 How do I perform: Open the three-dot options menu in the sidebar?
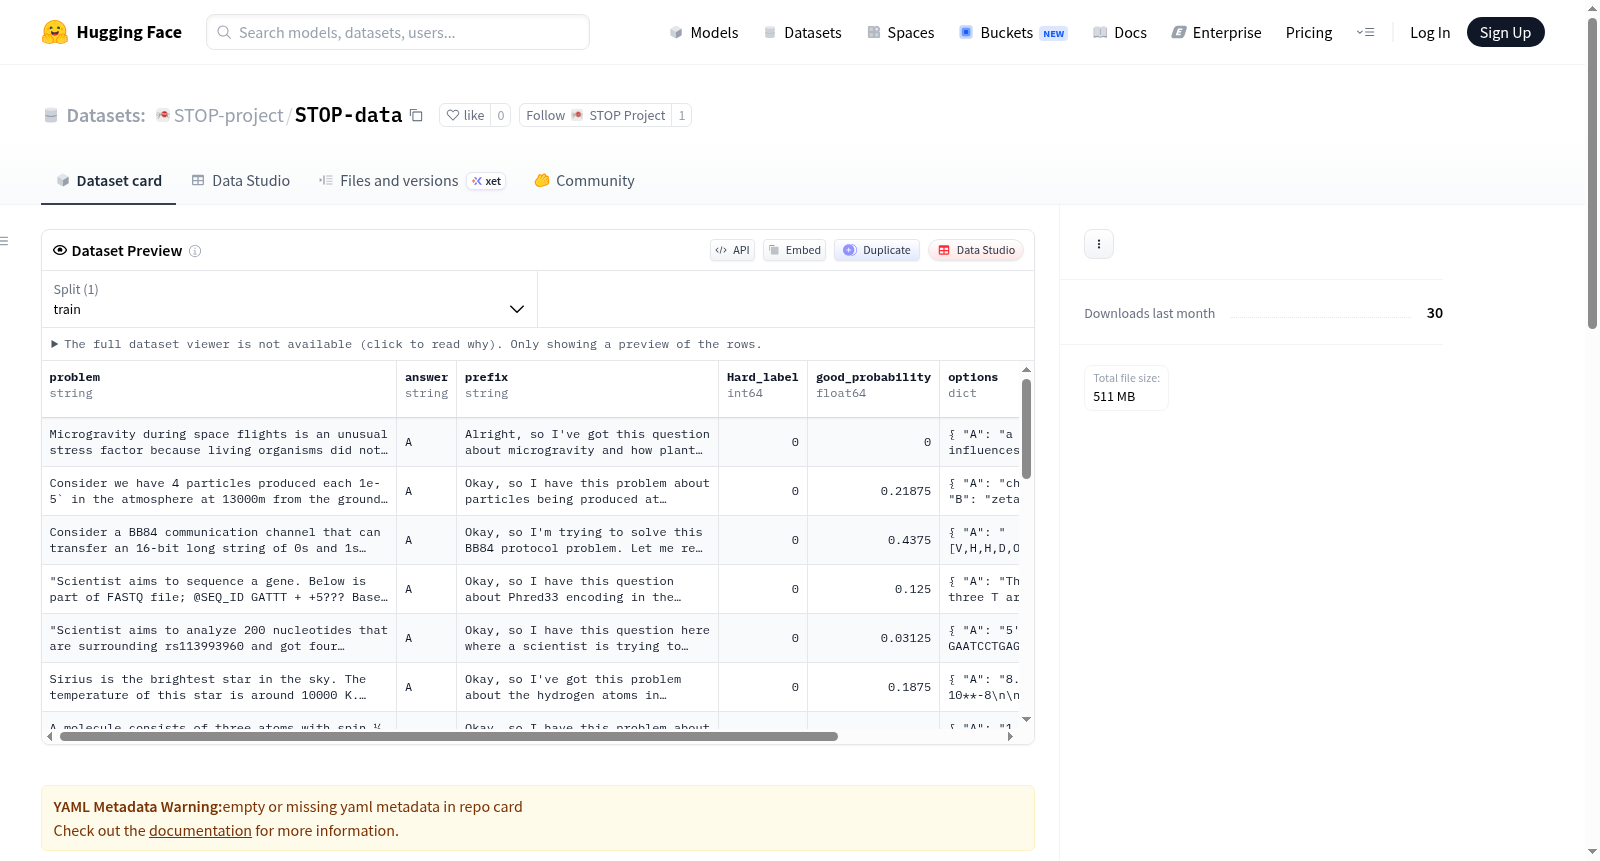[1099, 244]
